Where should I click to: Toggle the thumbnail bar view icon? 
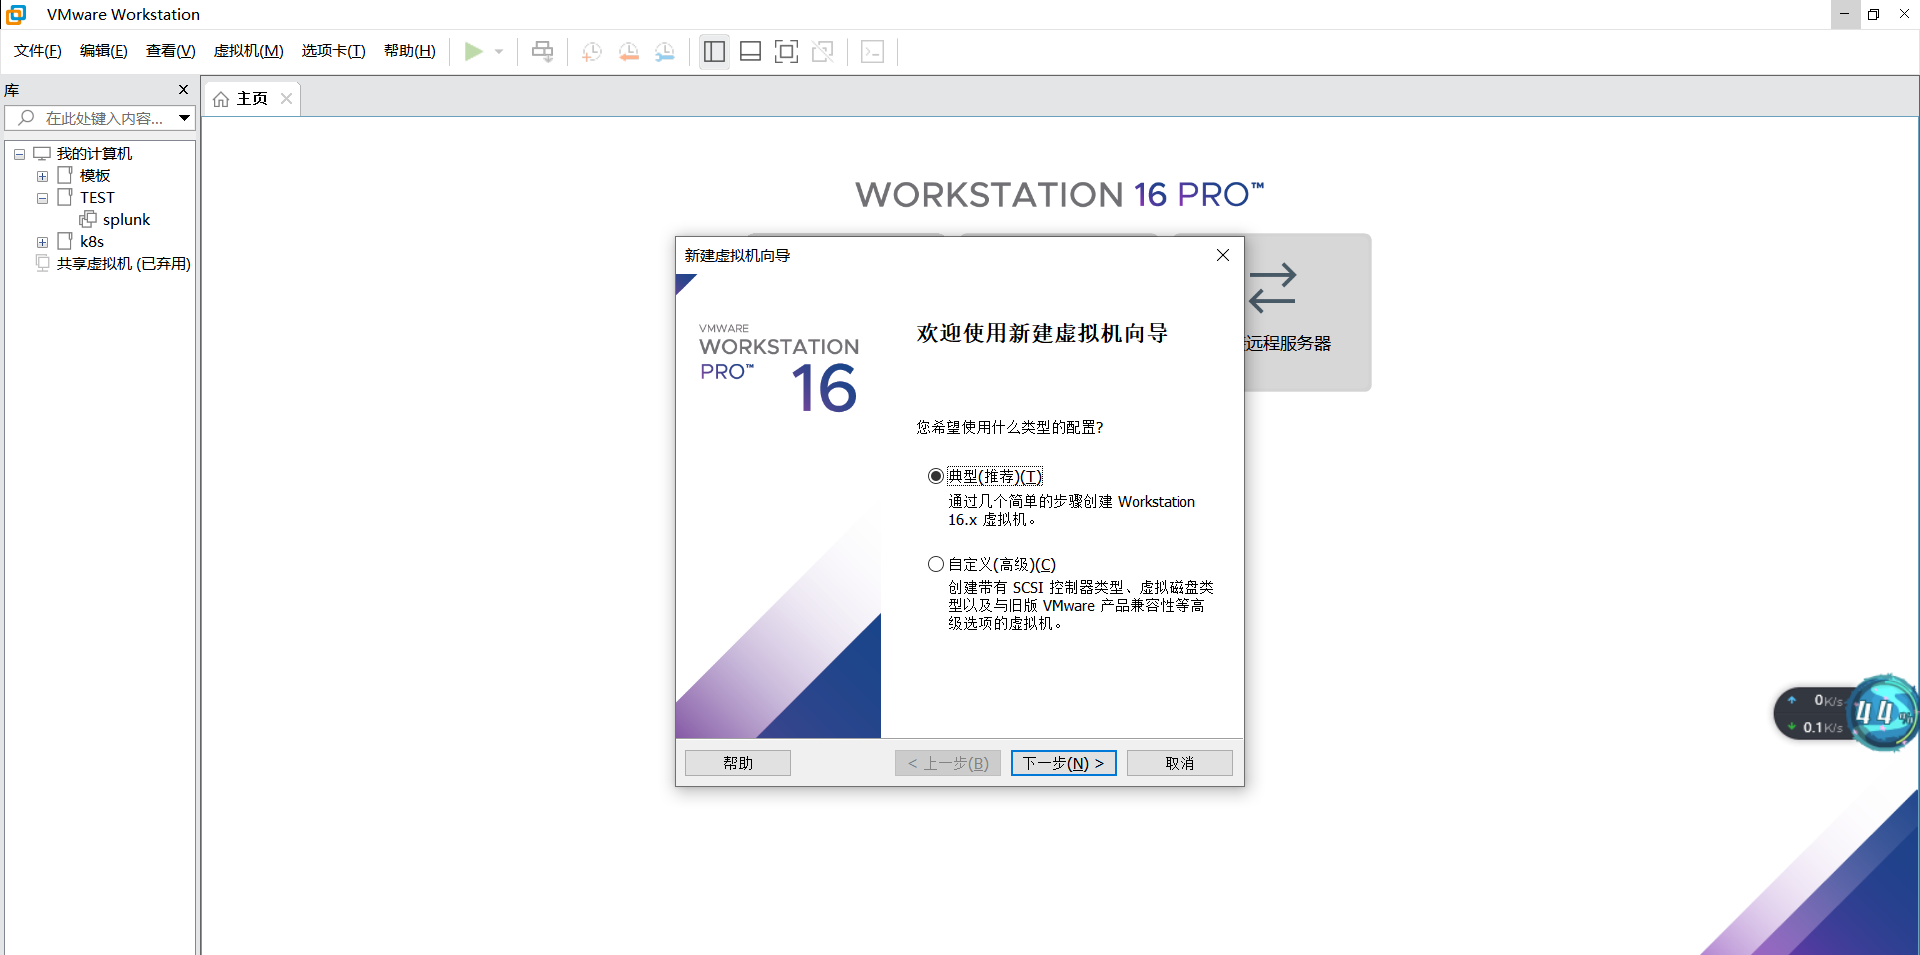point(750,52)
